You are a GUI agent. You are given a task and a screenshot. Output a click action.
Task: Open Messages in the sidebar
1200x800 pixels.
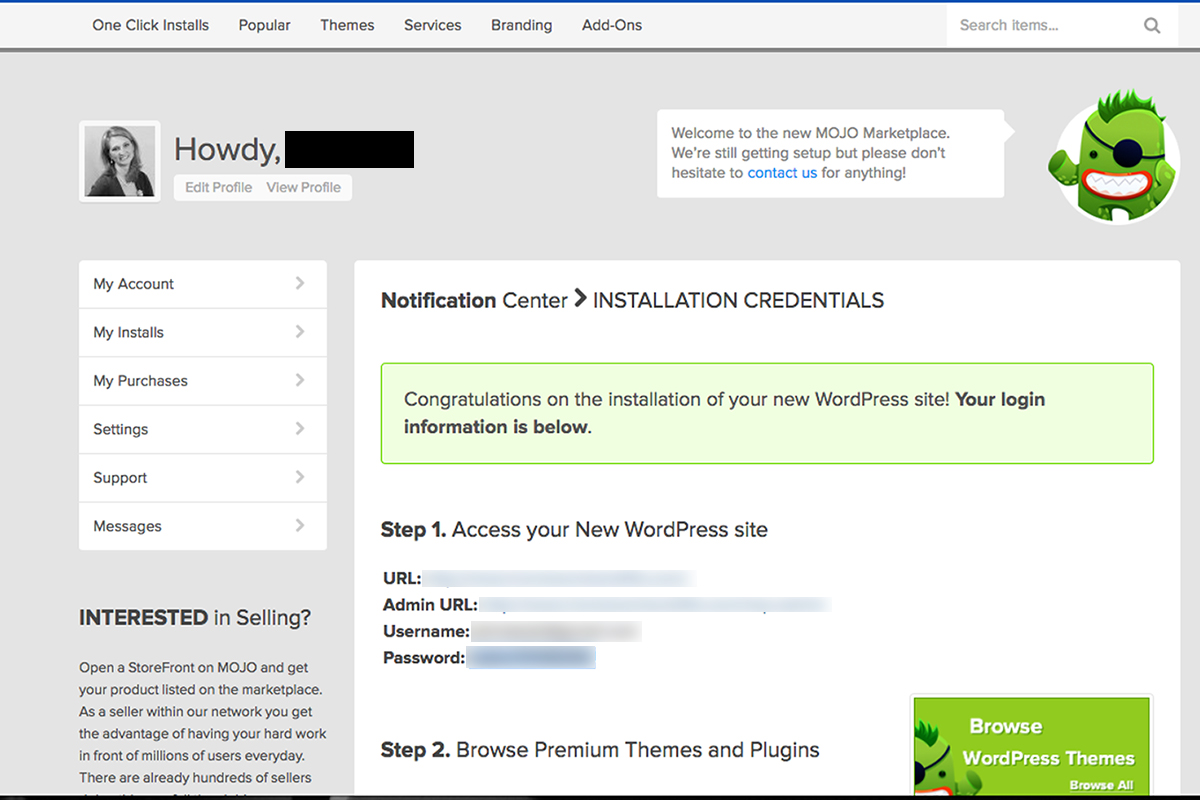[x=203, y=526]
